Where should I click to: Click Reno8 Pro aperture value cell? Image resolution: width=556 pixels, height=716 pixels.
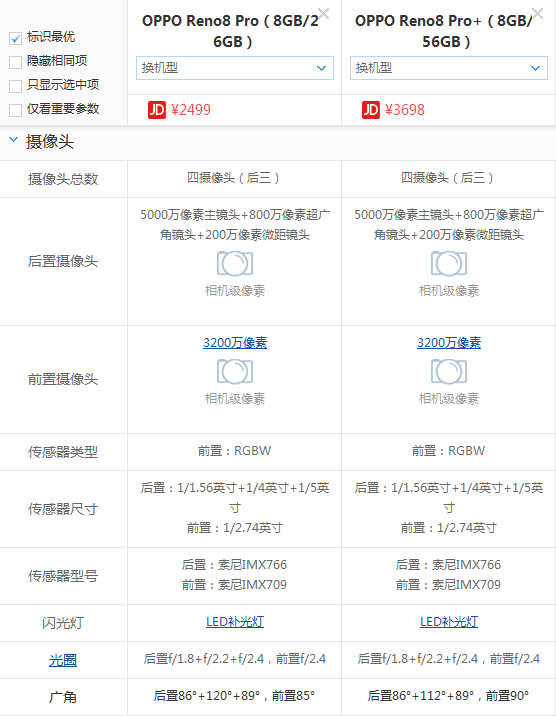click(x=235, y=659)
